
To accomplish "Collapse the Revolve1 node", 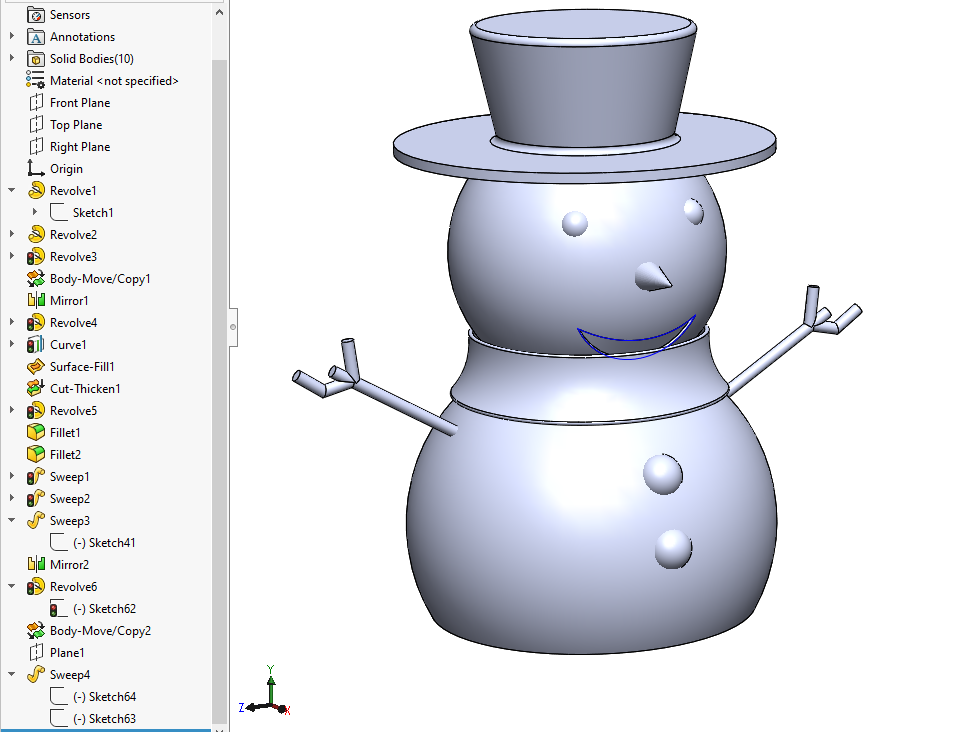I will coord(12,190).
